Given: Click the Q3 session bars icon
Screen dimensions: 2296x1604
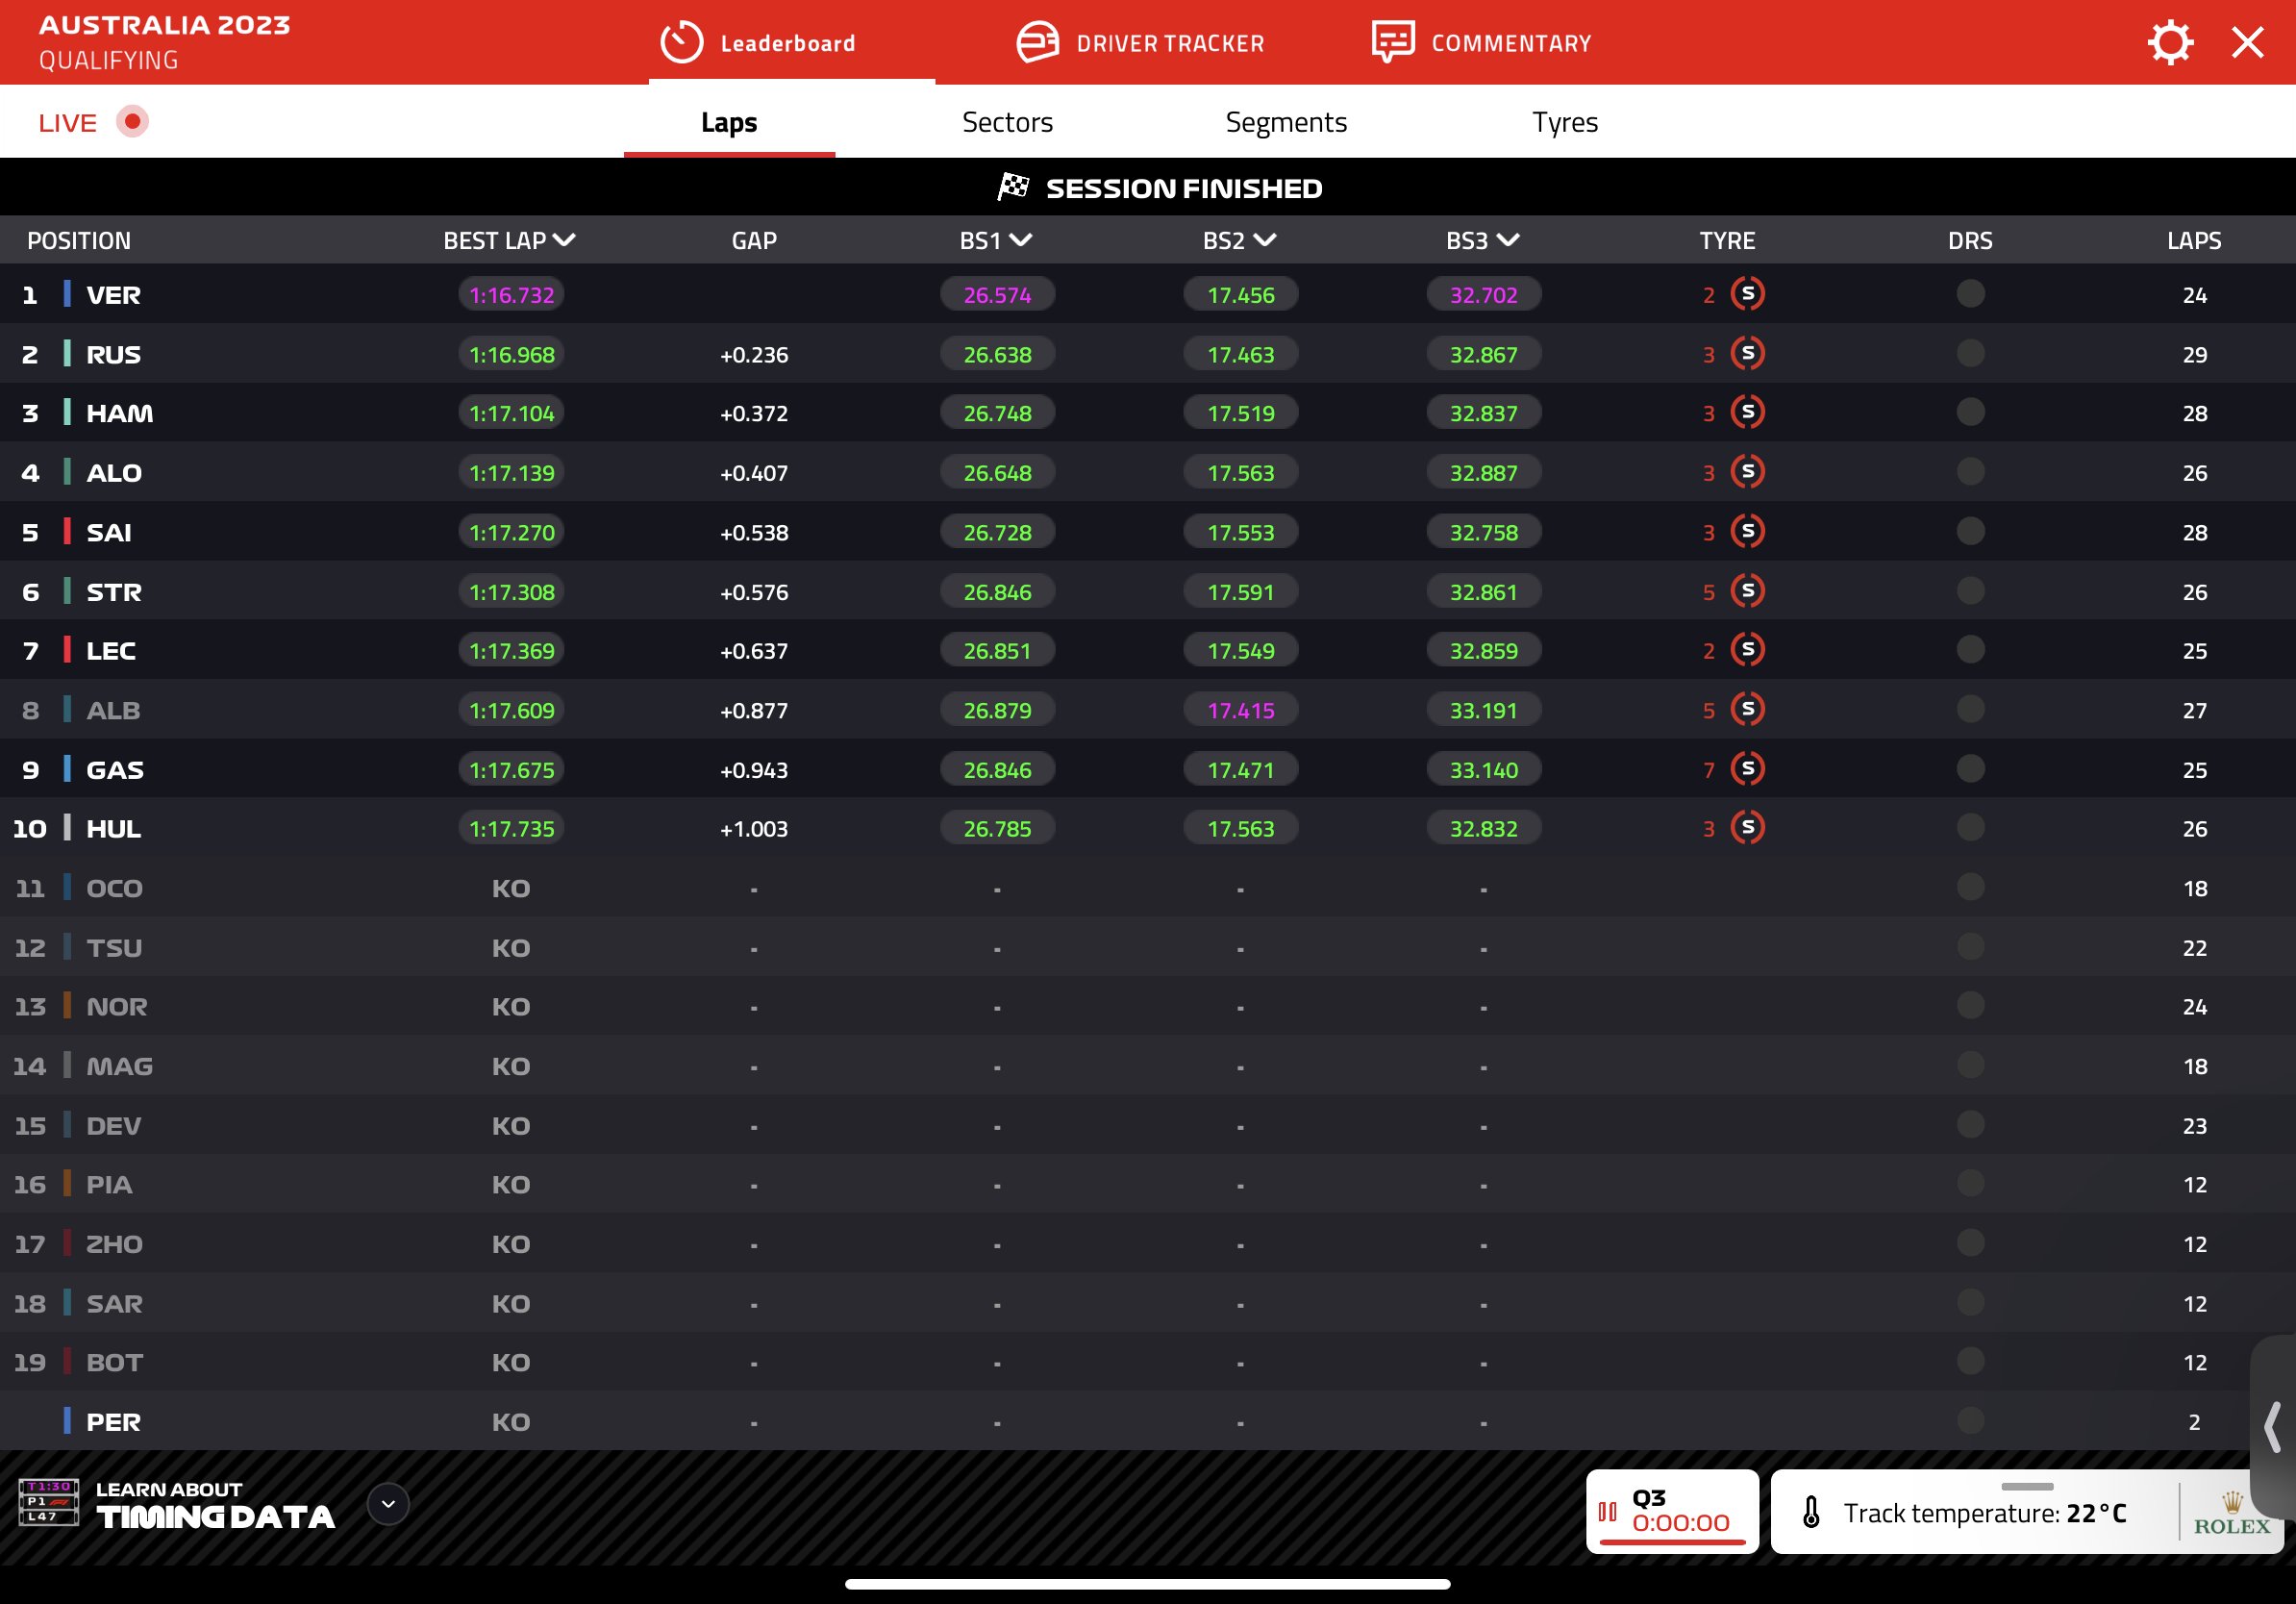Looking at the screenshot, I should coord(1608,1512).
